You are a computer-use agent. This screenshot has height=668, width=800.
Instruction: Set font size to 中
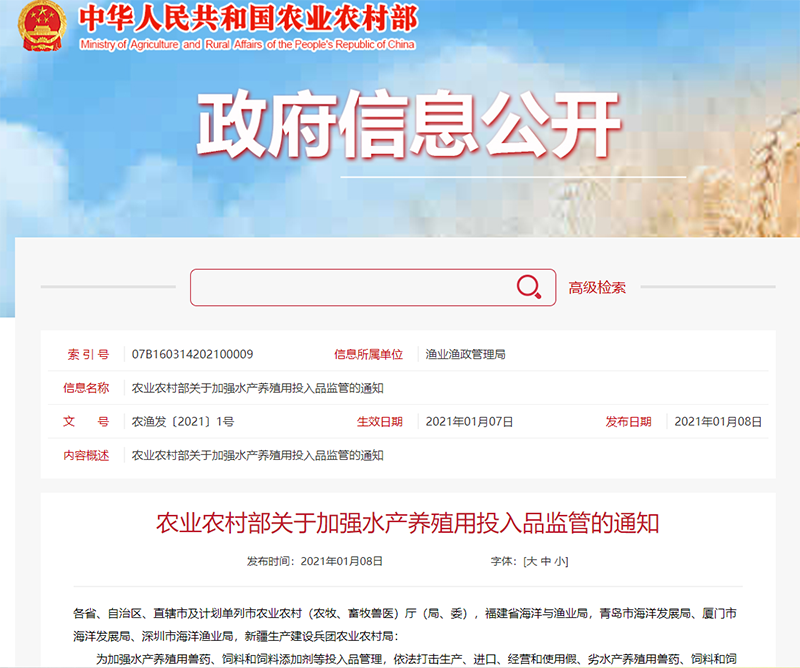click(545, 561)
